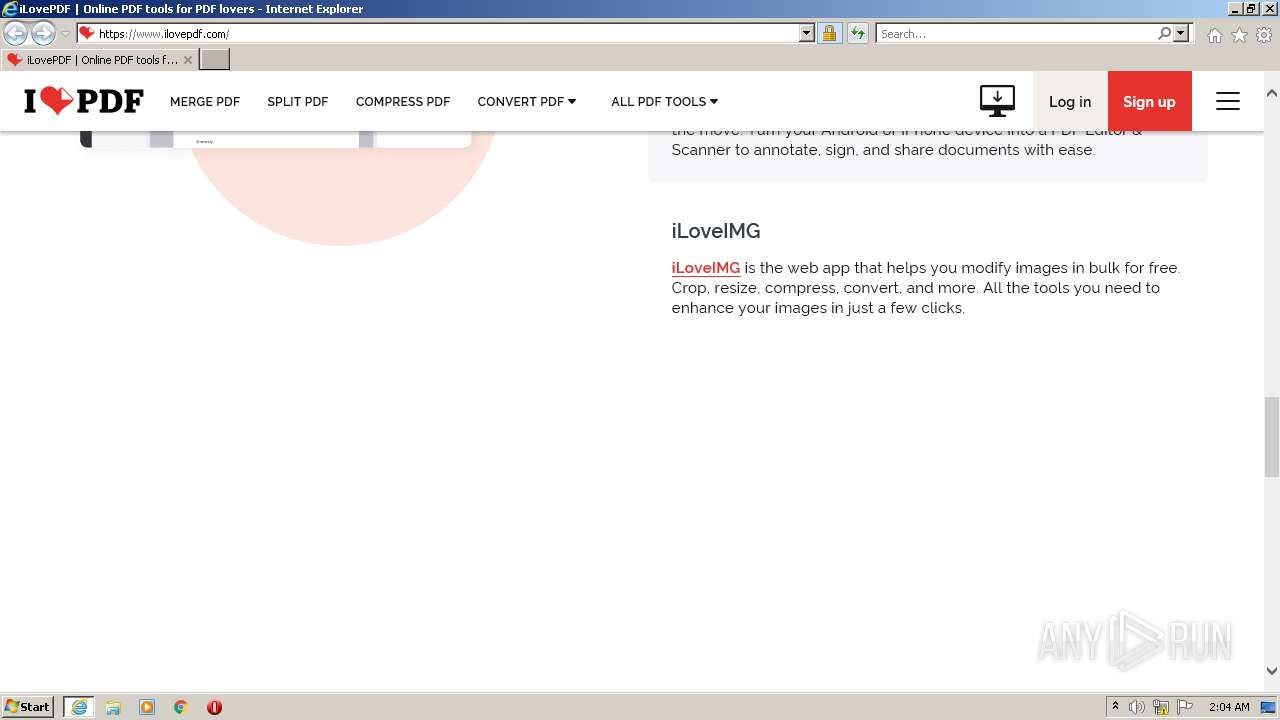Show hidden tray icons arrow
The image size is (1280, 720).
click(x=1115, y=707)
